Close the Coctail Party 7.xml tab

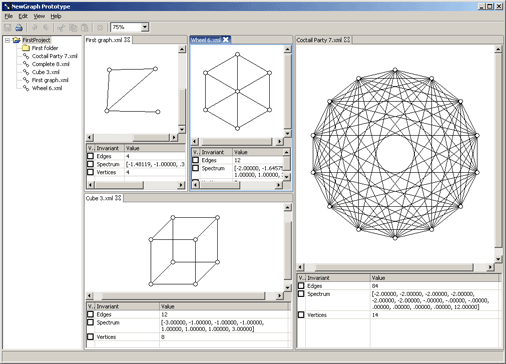[x=347, y=40]
